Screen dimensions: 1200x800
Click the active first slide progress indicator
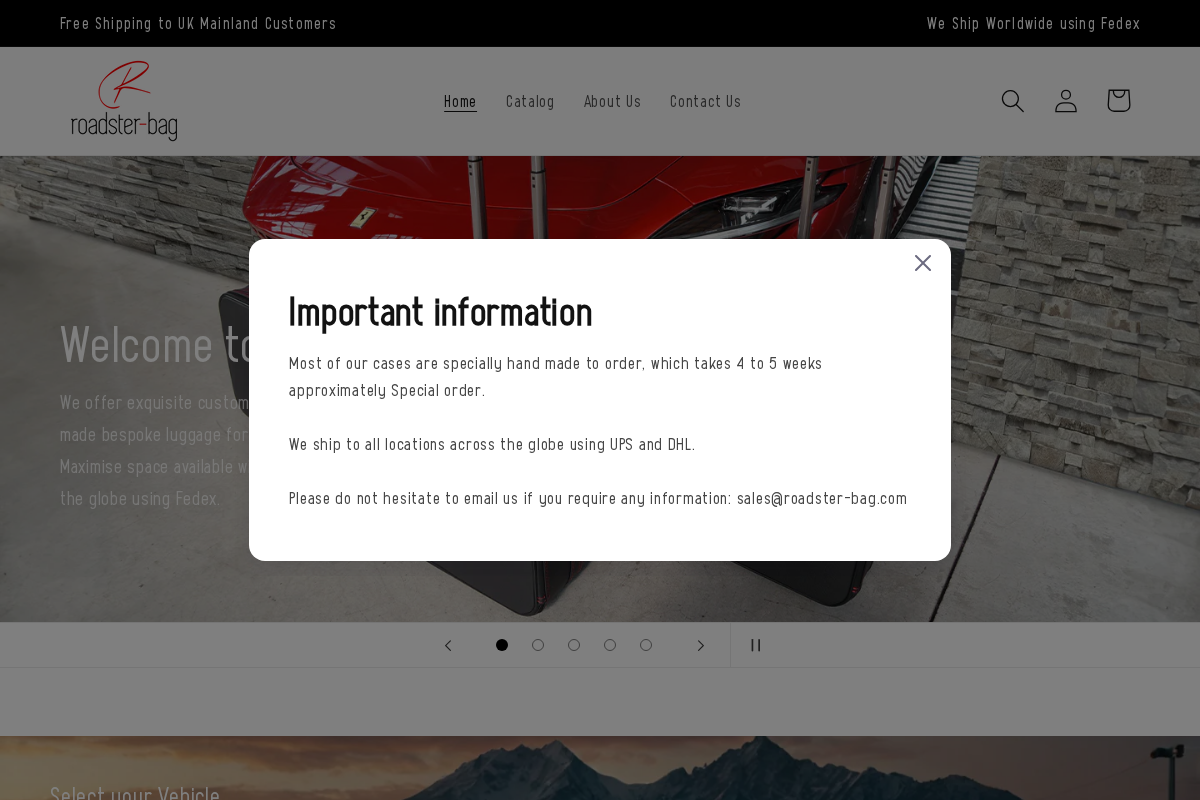coord(502,645)
